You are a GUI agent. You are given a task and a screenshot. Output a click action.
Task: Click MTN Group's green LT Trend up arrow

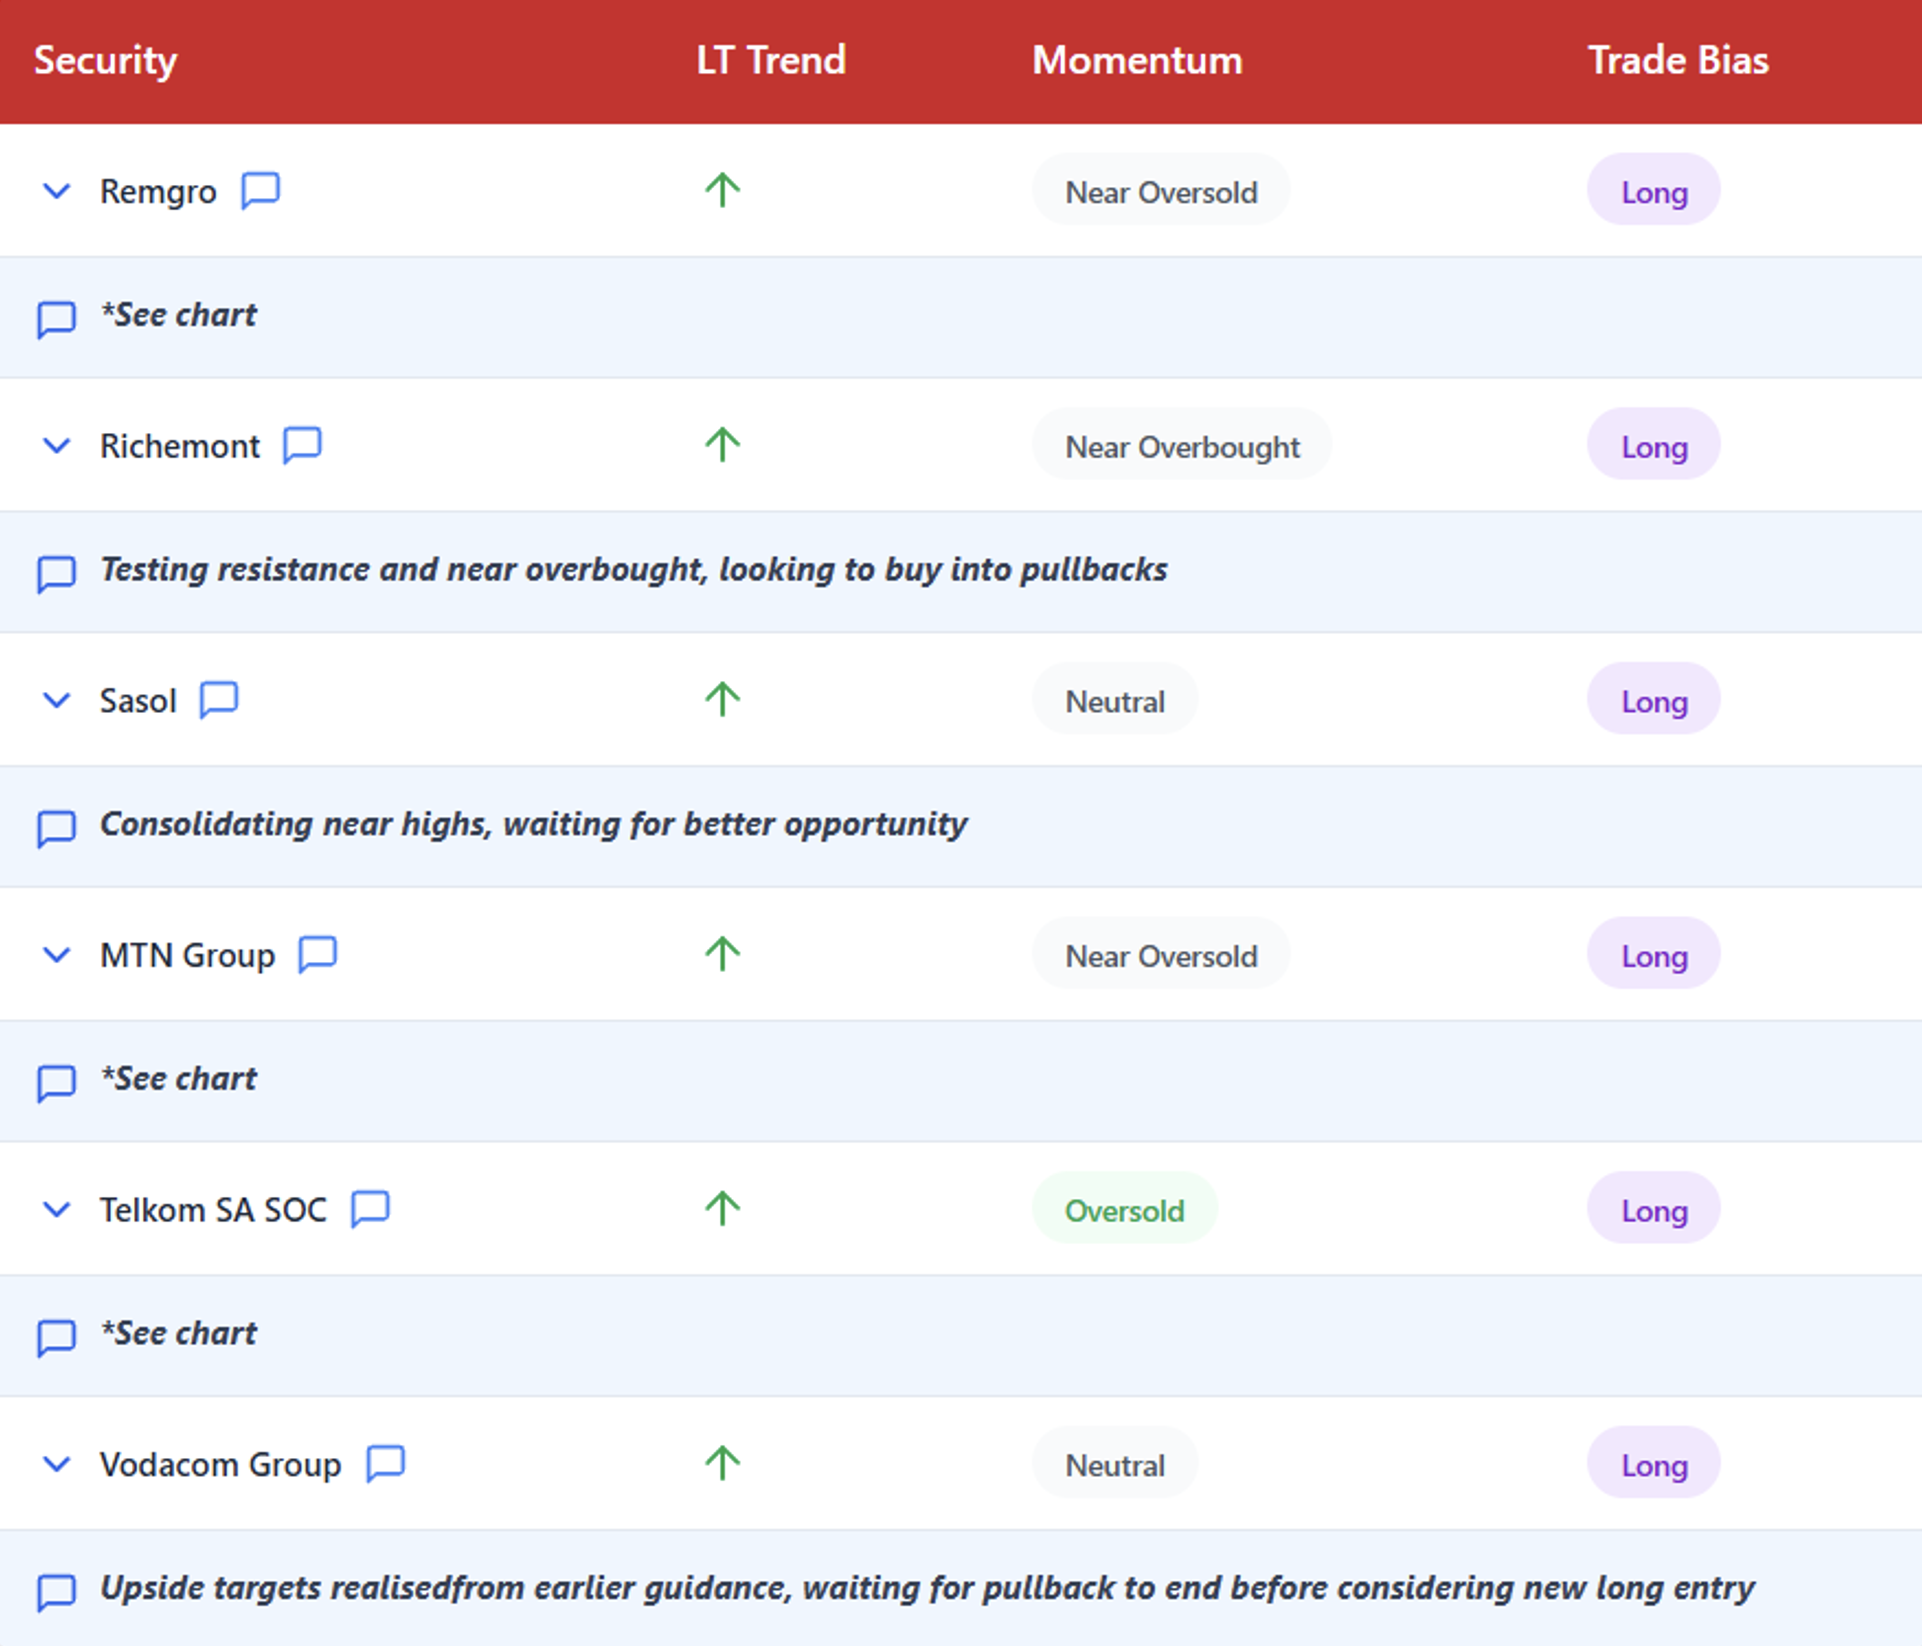(x=722, y=954)
